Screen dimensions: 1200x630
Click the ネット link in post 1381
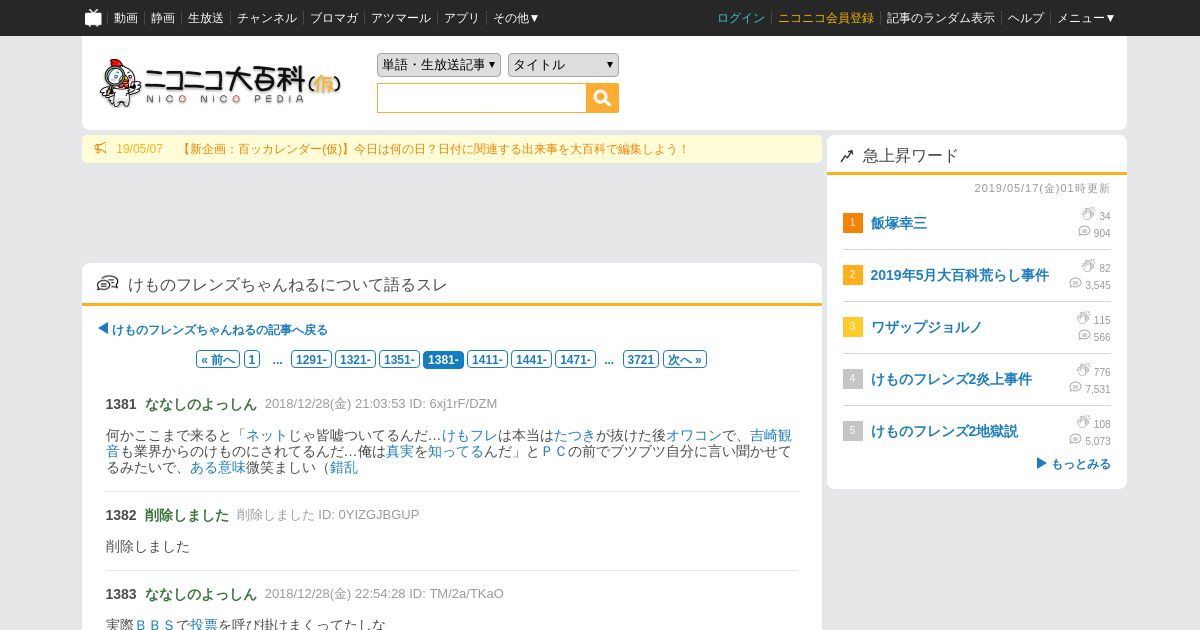(x=267, y=435)
